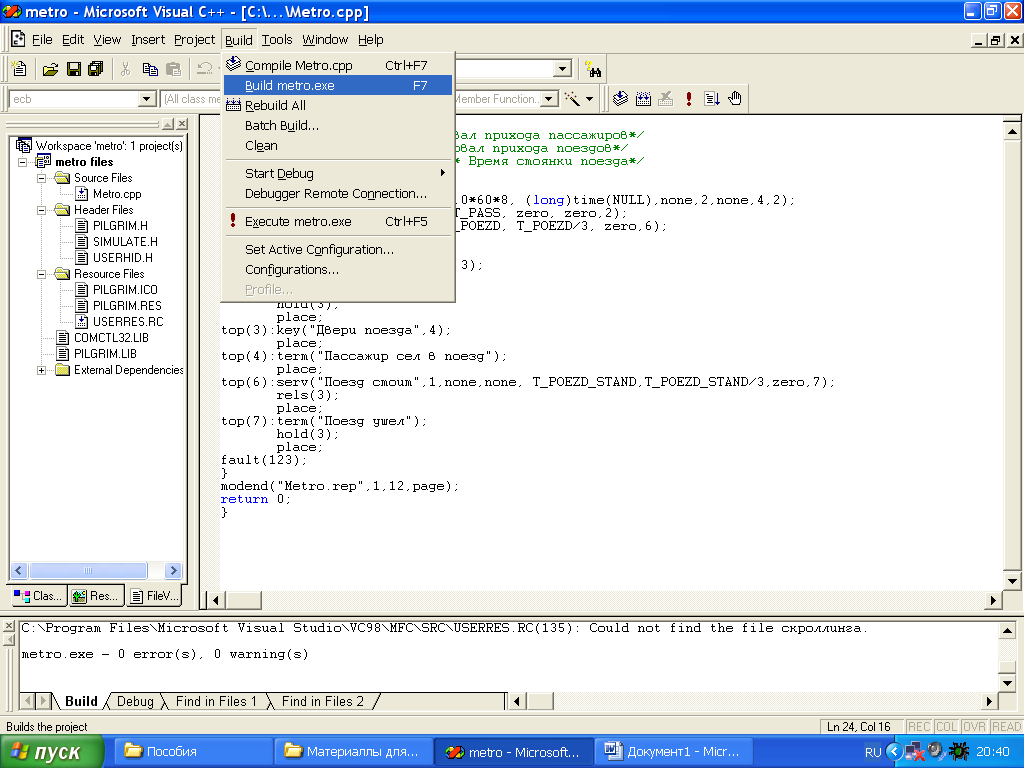Collapse the metro files project node
This screenshot has width=1024, height=768.
(x=23, y=162)
